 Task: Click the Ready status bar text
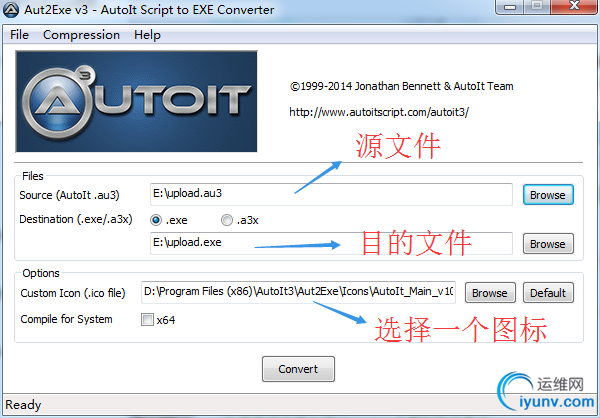(x=23, y=405)
